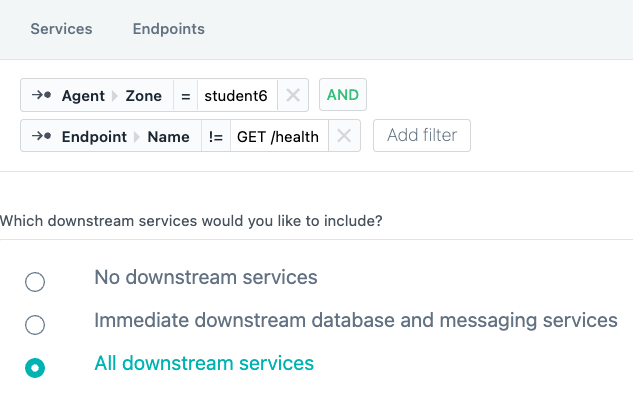Open the Agent Zone tag selector
Image resolution: width=633 pixels, height=395 pixels.
pos(97,96)
